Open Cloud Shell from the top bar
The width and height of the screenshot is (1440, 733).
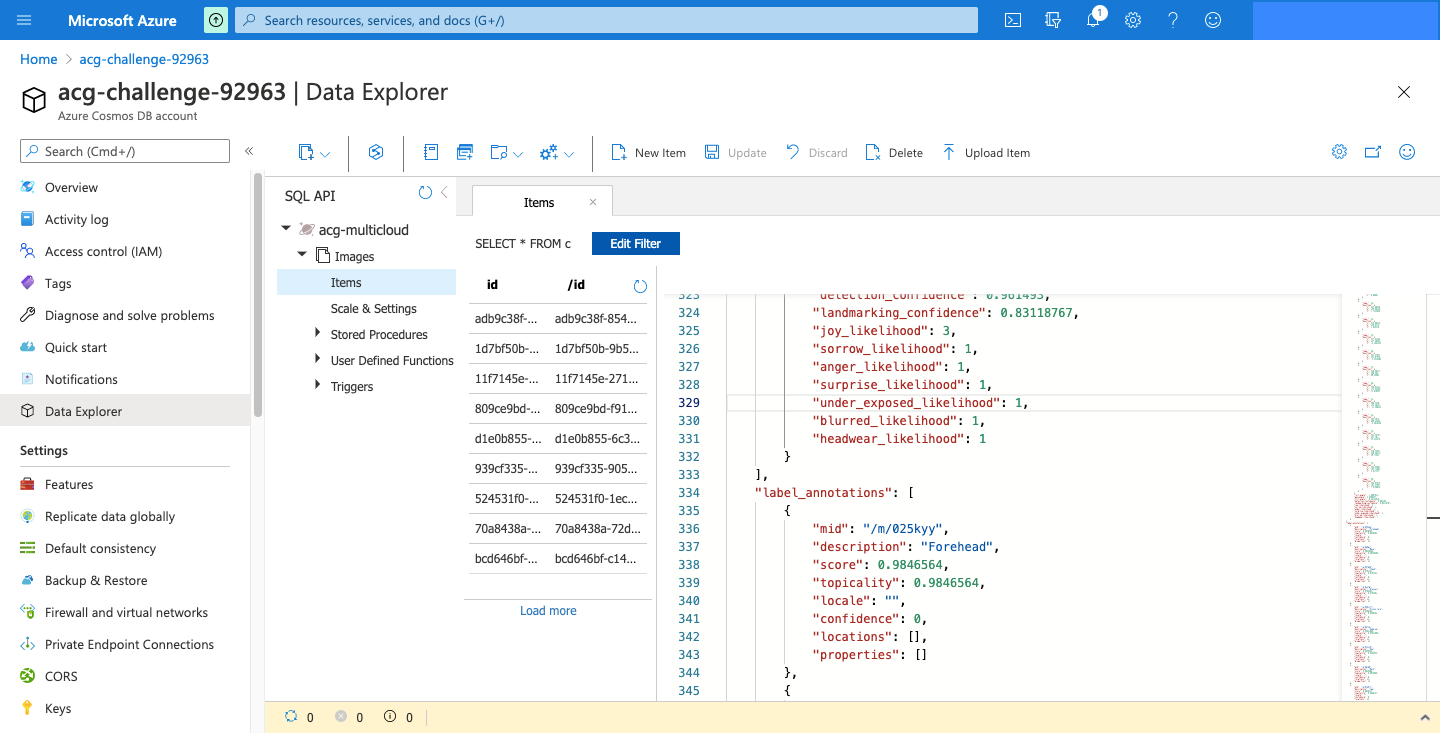coord(1013,20)
